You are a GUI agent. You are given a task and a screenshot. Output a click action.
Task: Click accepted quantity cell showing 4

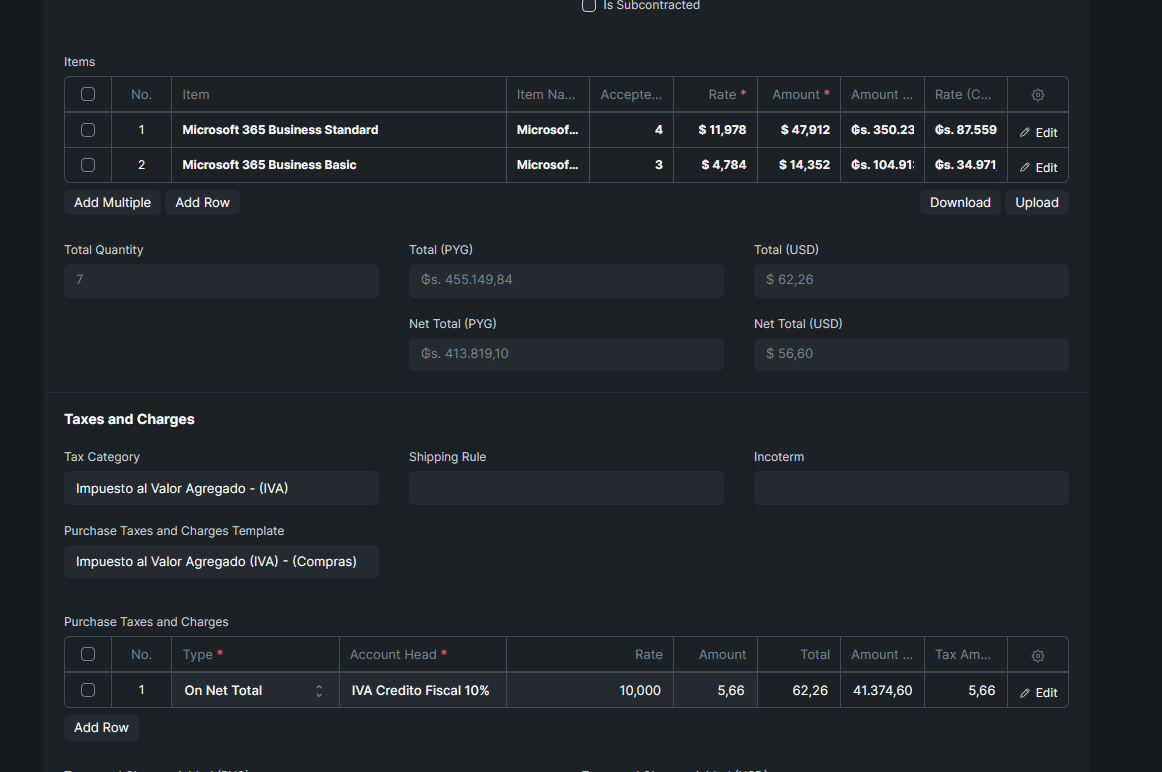pyautogui.click(x=631, y=130)
